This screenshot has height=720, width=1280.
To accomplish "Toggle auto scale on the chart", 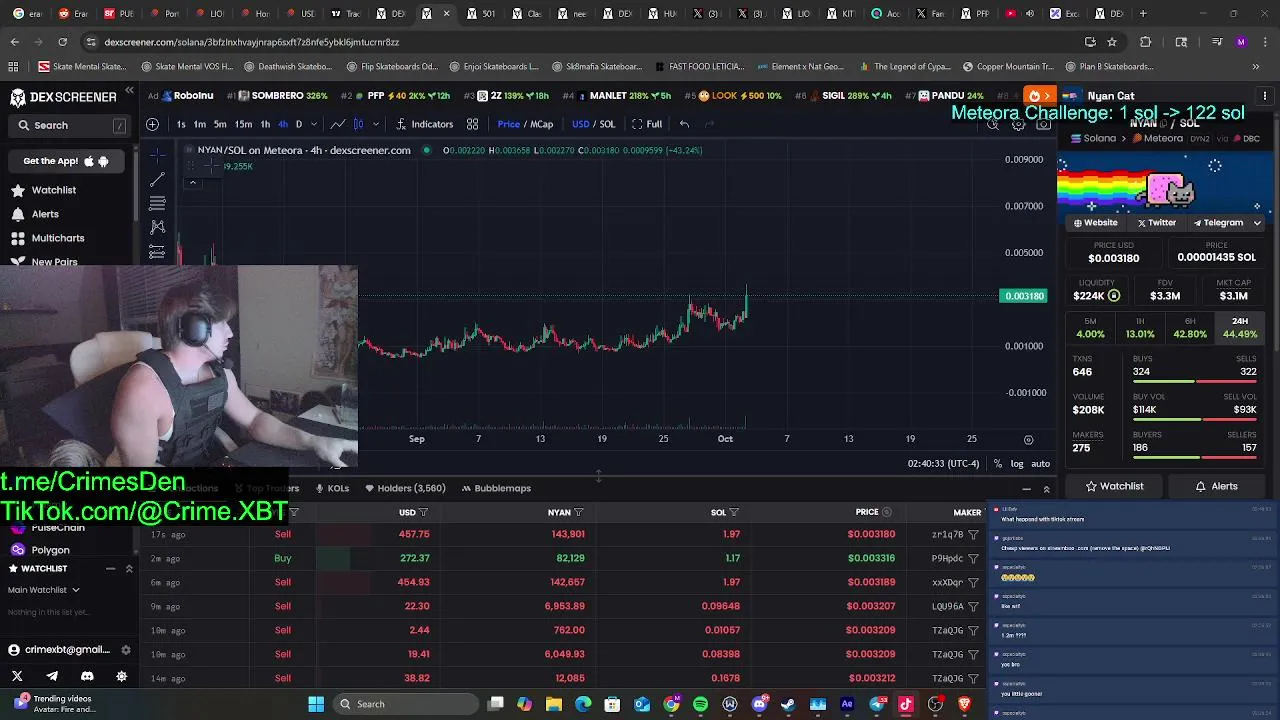I will pos(1041,464).
